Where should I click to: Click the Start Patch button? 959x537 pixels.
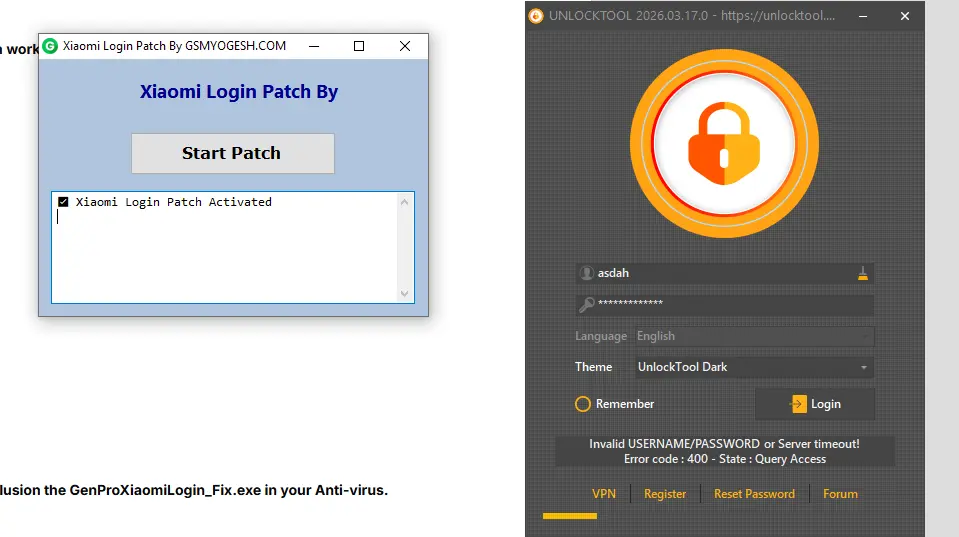(232, 153)
